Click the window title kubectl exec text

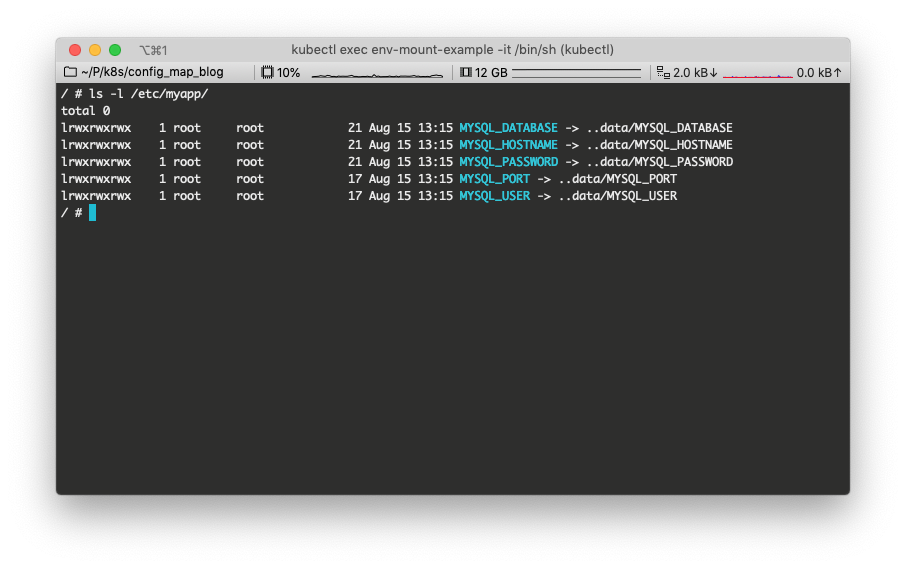(x=452, y=50)
